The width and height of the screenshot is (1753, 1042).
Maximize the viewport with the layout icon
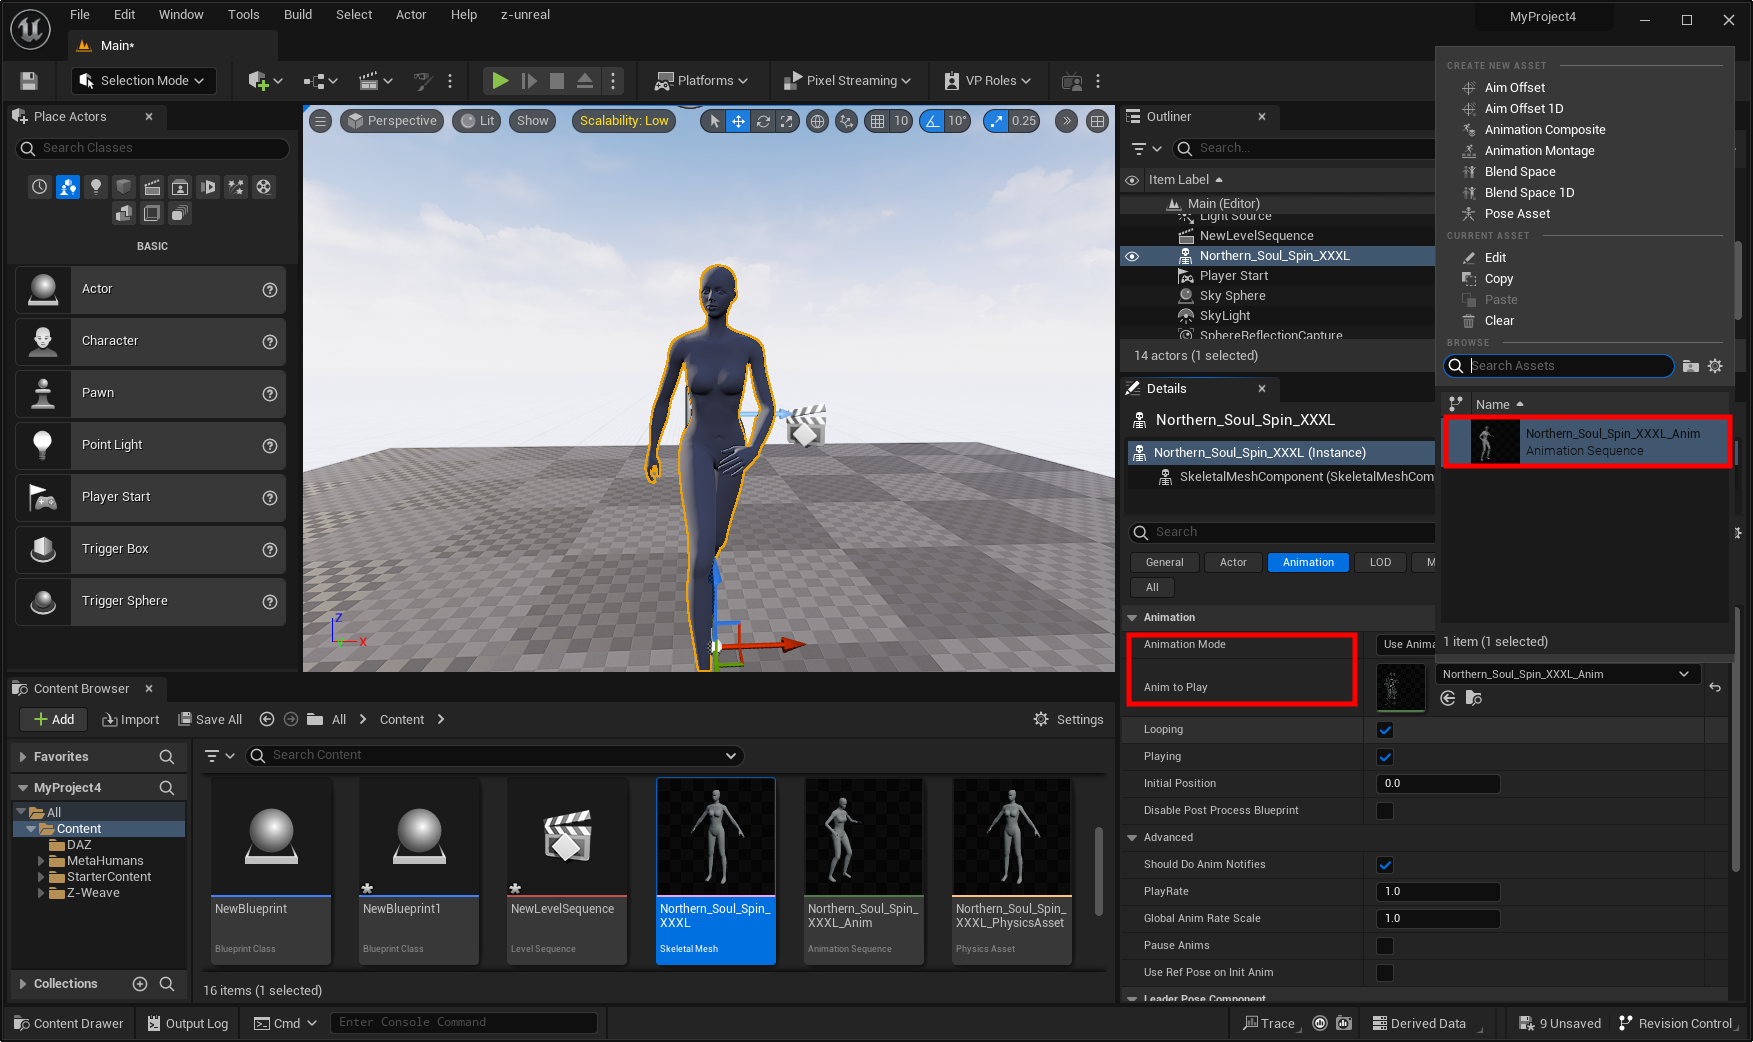tap(1097, 121)
